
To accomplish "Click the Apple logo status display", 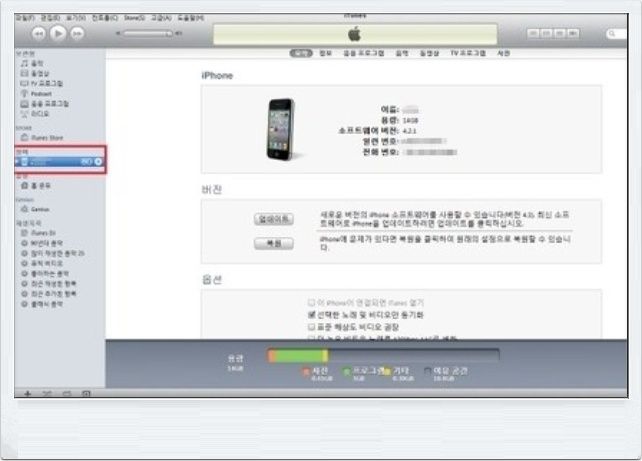I will click(355, 34).
